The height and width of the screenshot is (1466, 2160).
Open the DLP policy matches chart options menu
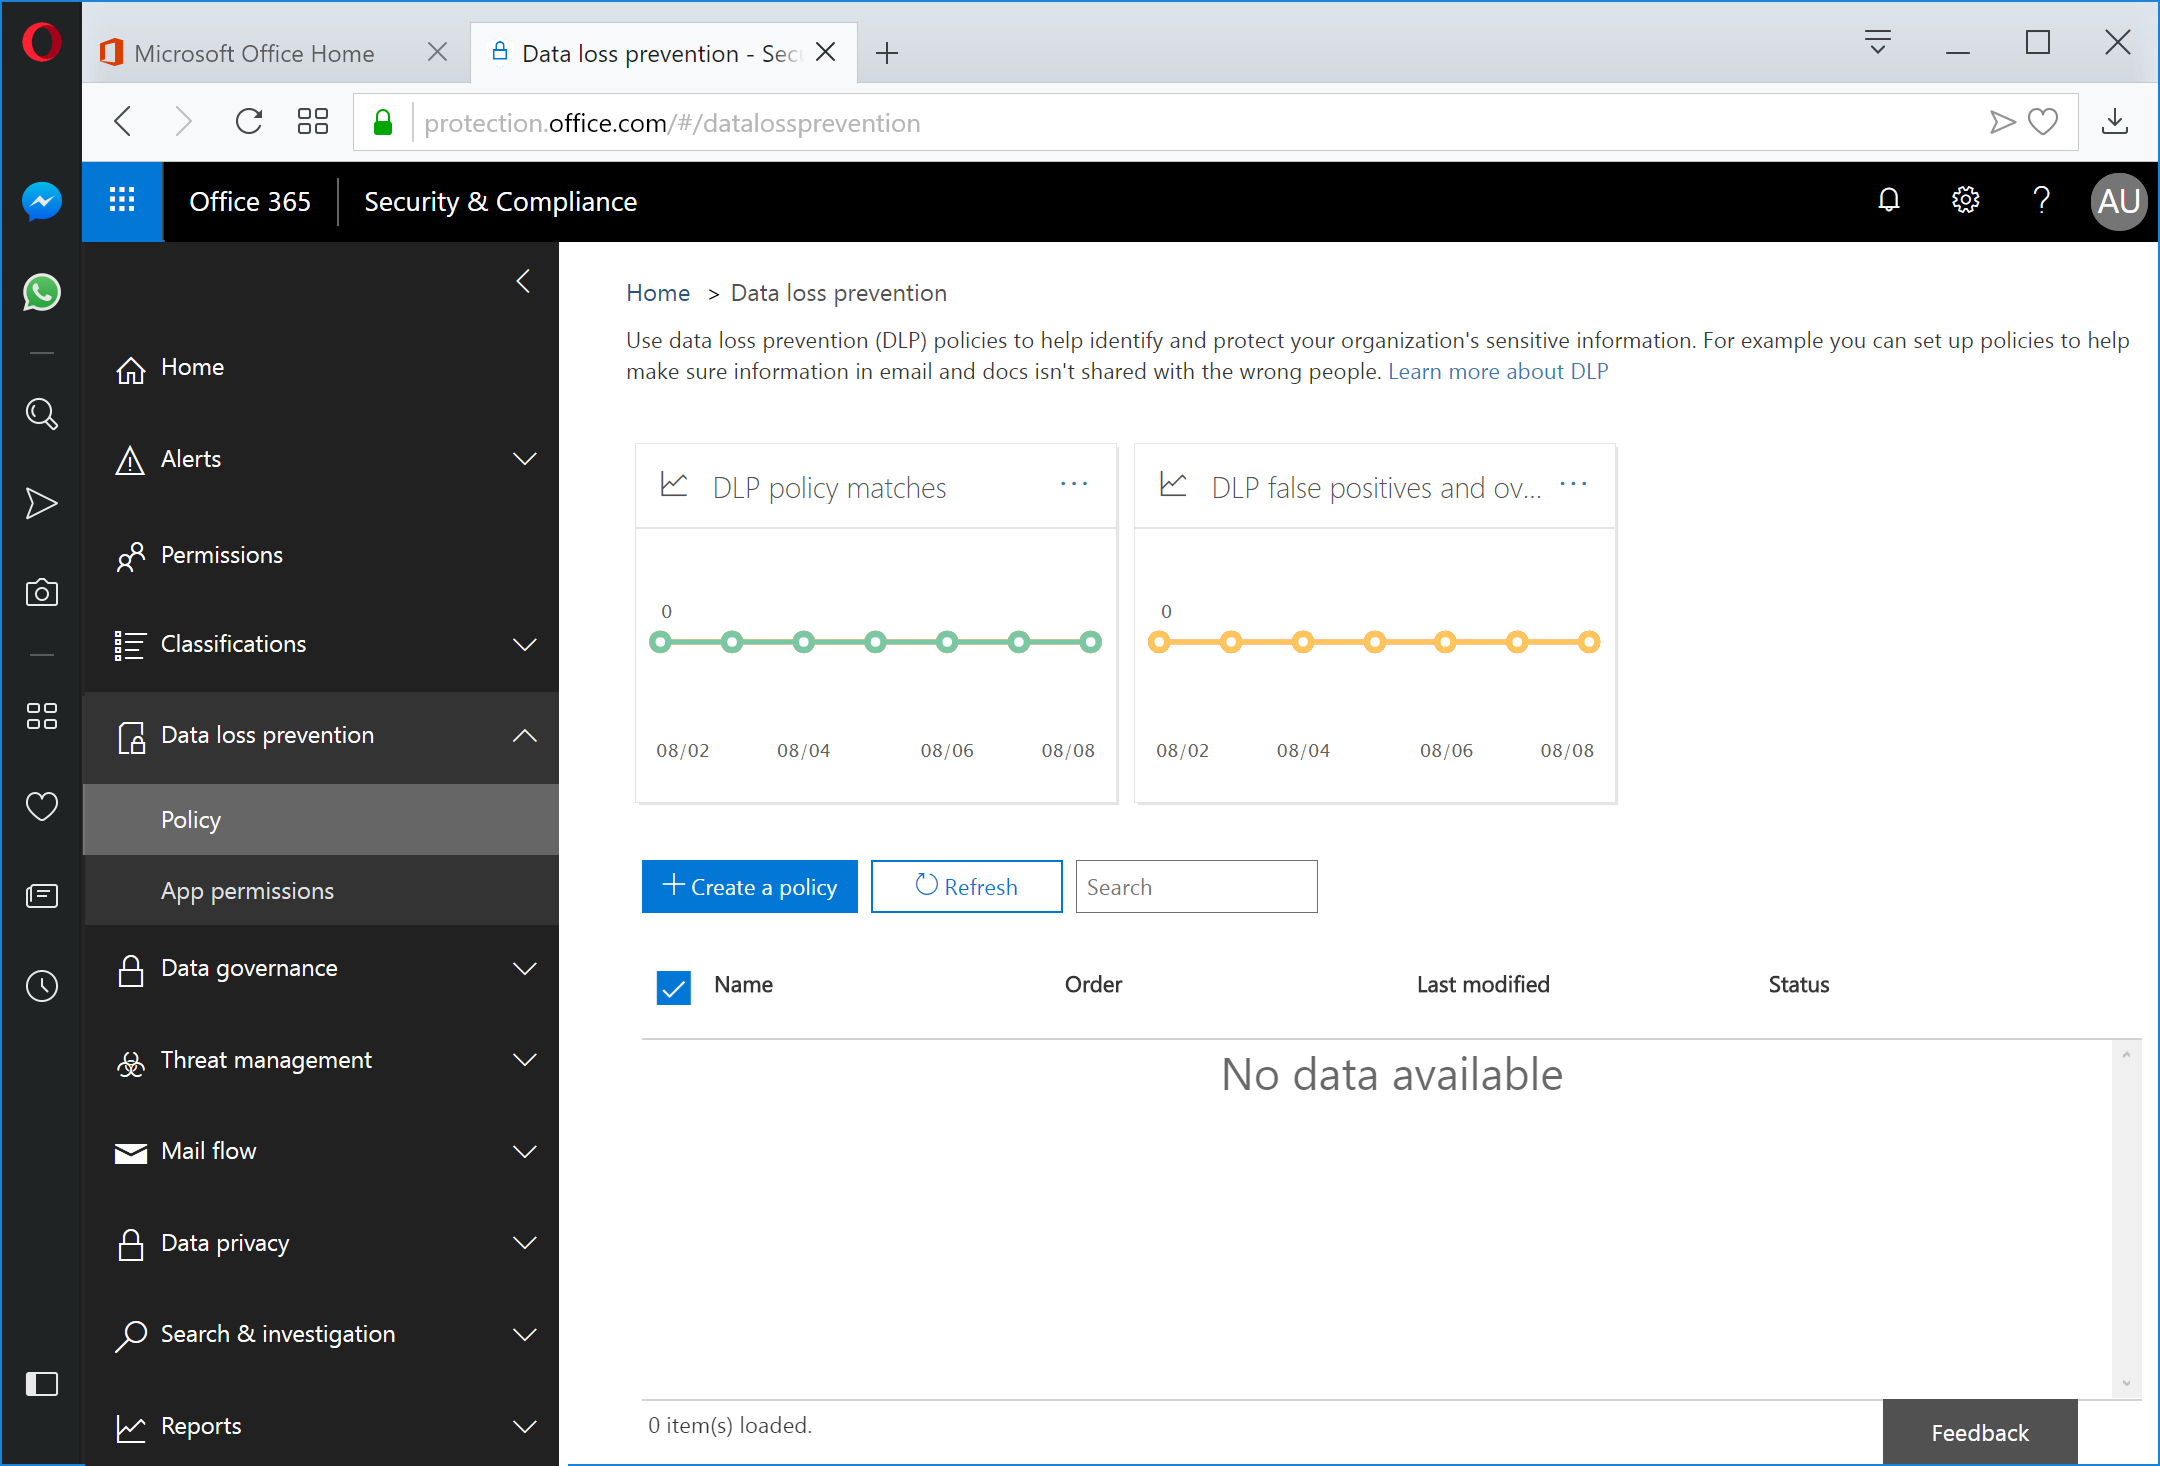coord(1073,484)
